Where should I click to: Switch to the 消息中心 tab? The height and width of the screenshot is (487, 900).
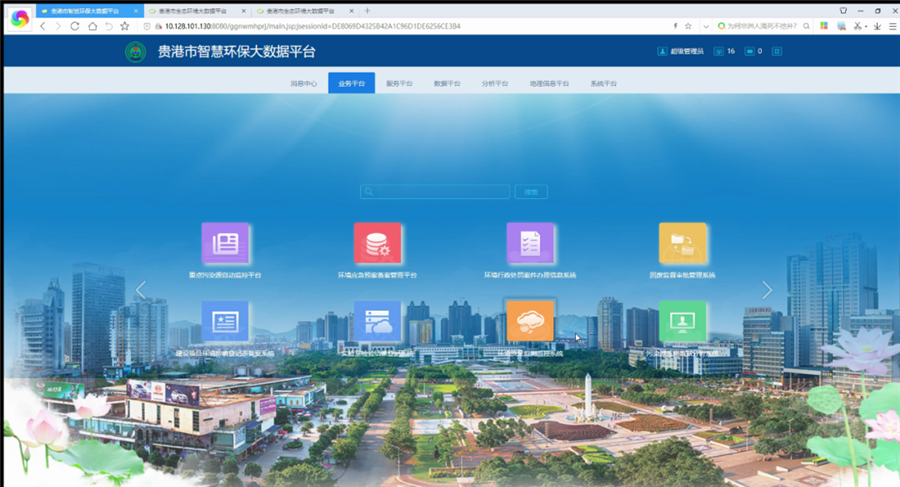303,84
